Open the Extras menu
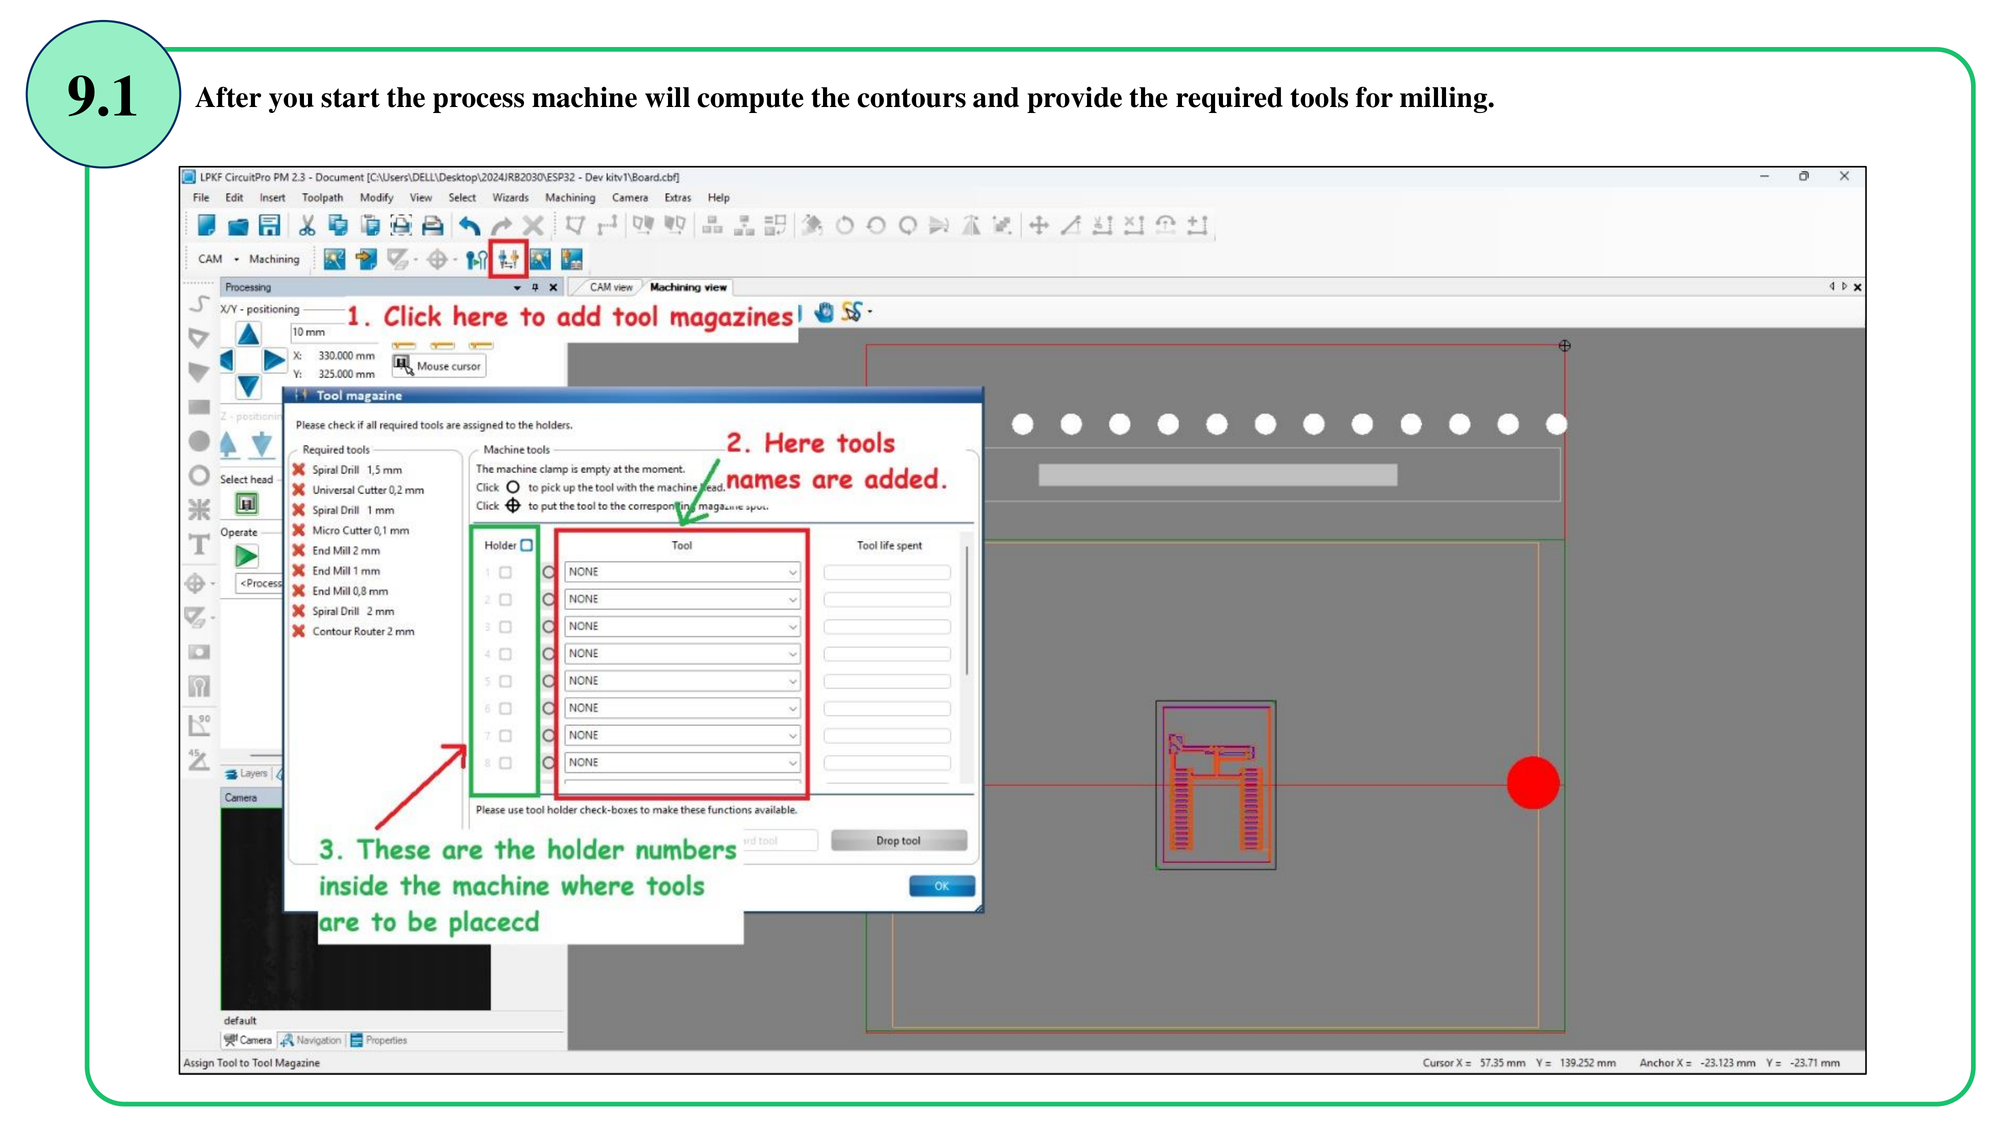This screenshot has height=1125, width=2000. coord(678,198)
